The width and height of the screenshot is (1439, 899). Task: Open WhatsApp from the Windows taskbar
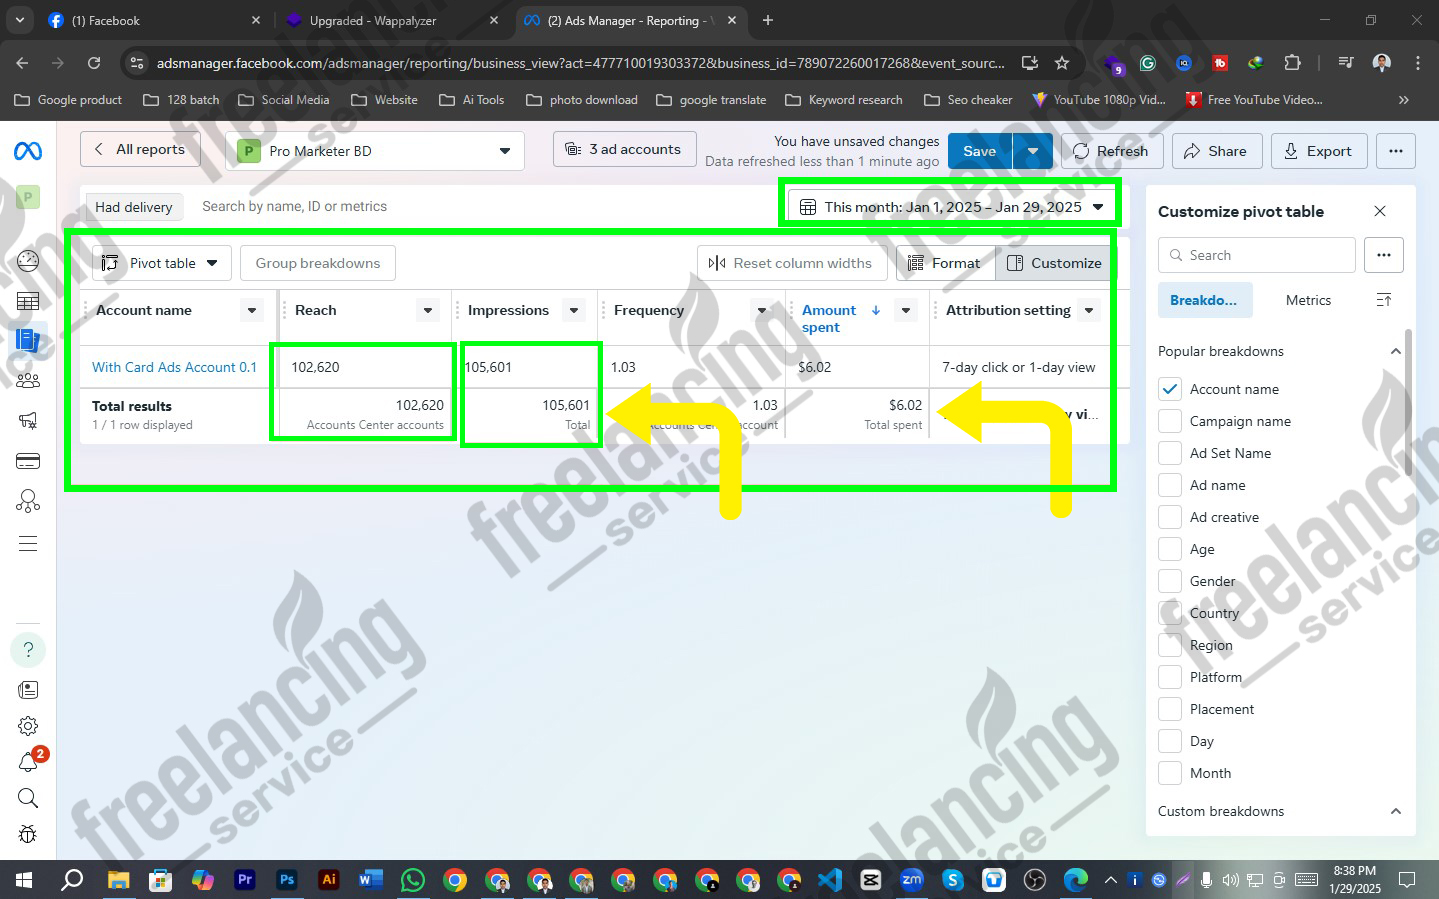click(412, 880)
